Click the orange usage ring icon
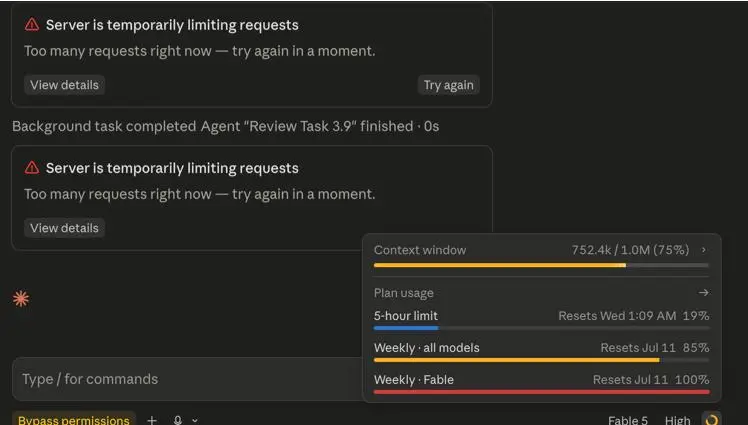This screenshot has height=425, width=748. (711, 419)
